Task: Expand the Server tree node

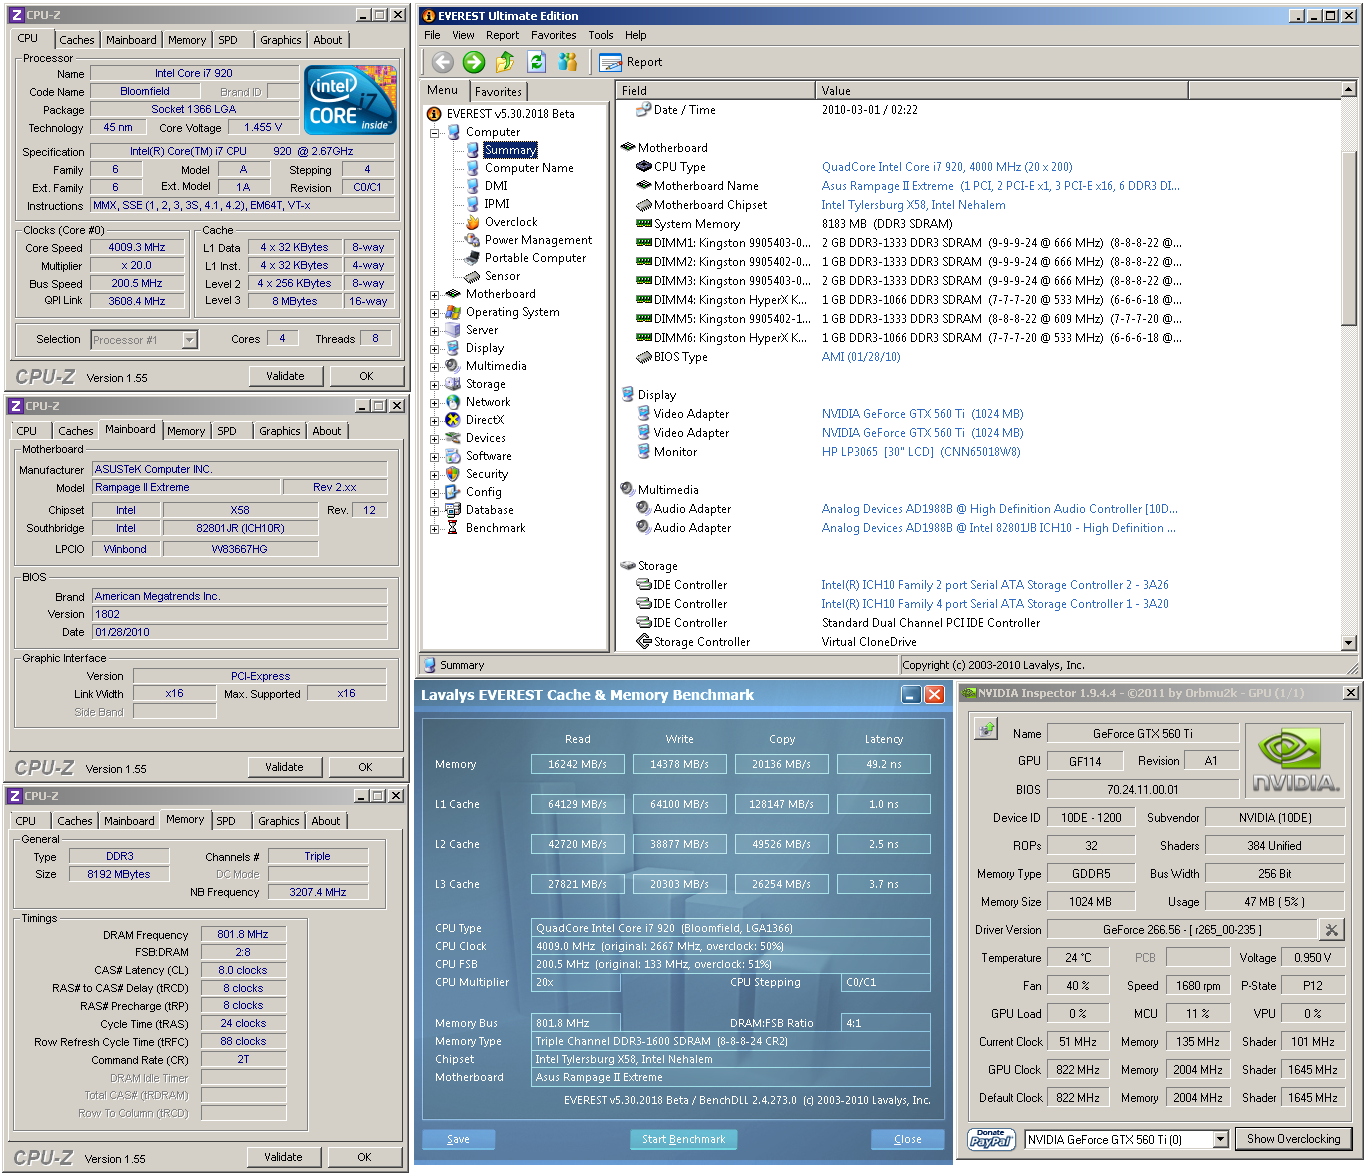Action: click(435, 331)
